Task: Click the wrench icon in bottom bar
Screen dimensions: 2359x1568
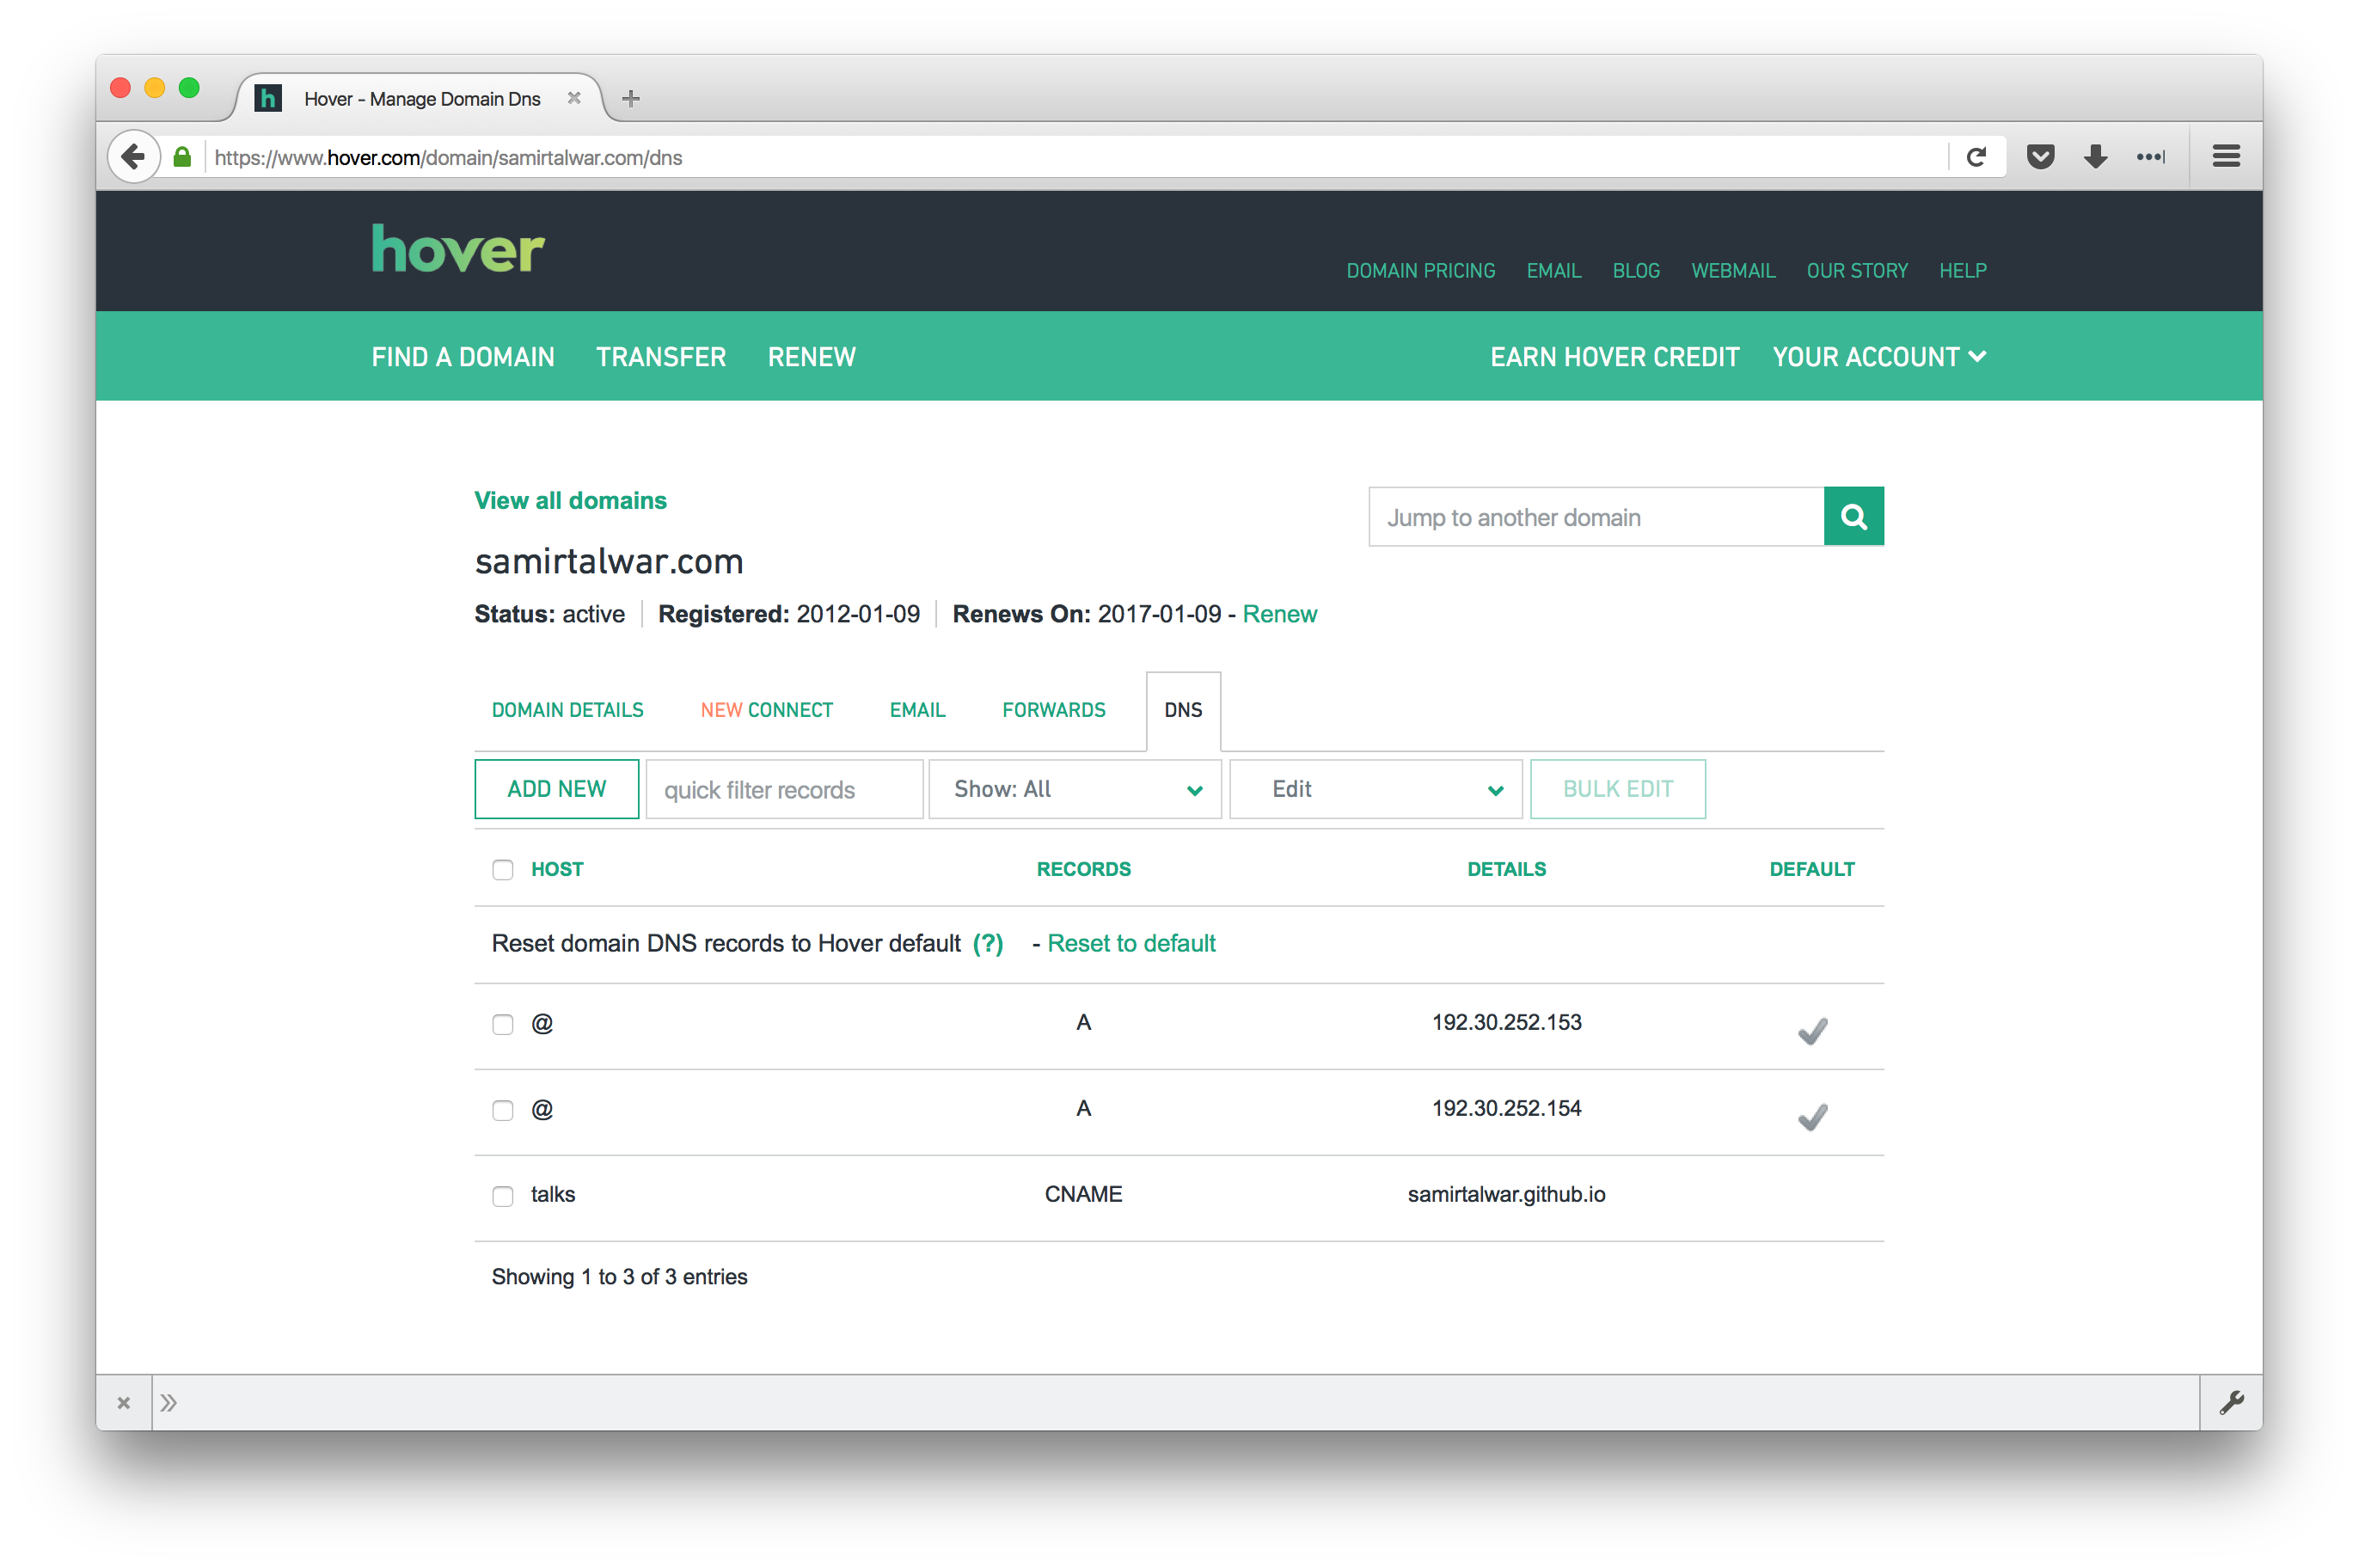Action: point(2231,1403)
